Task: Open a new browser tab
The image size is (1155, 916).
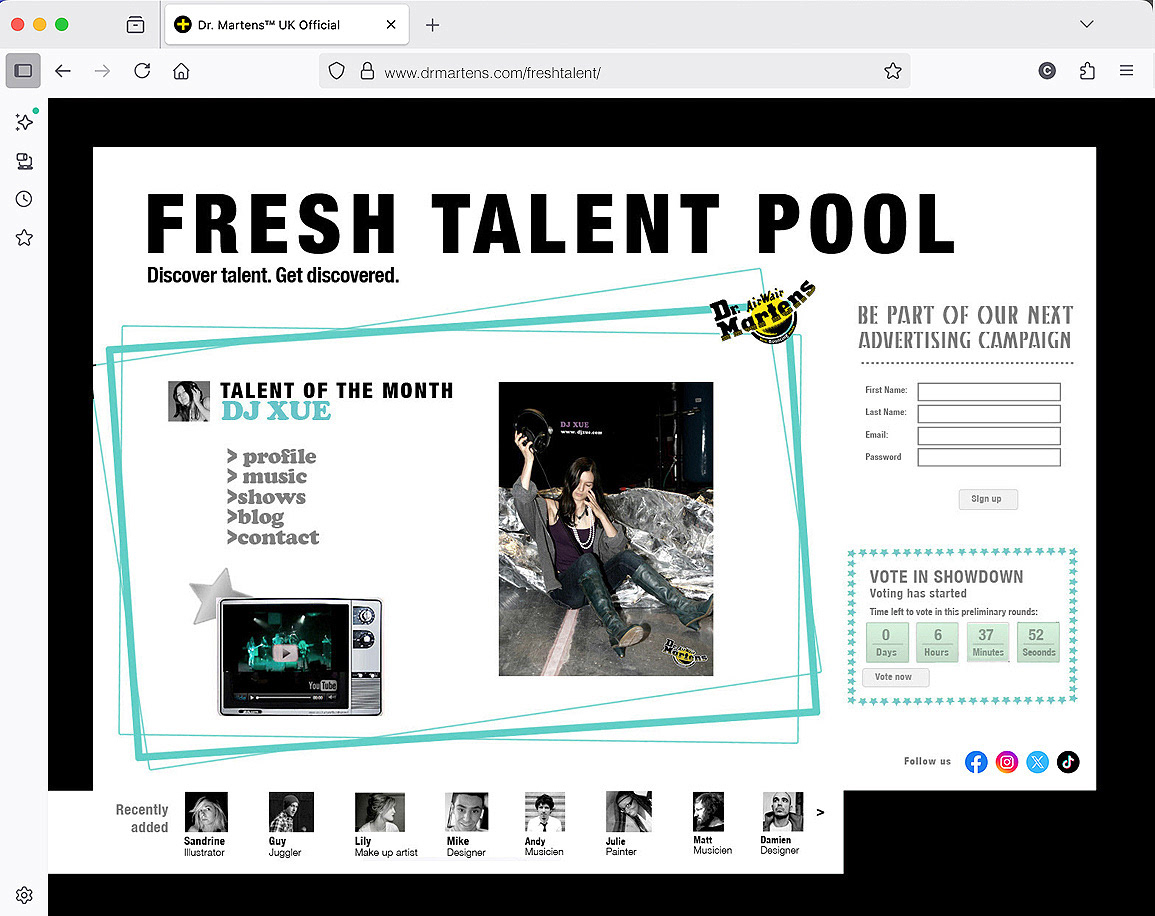Action: (432, 25)
